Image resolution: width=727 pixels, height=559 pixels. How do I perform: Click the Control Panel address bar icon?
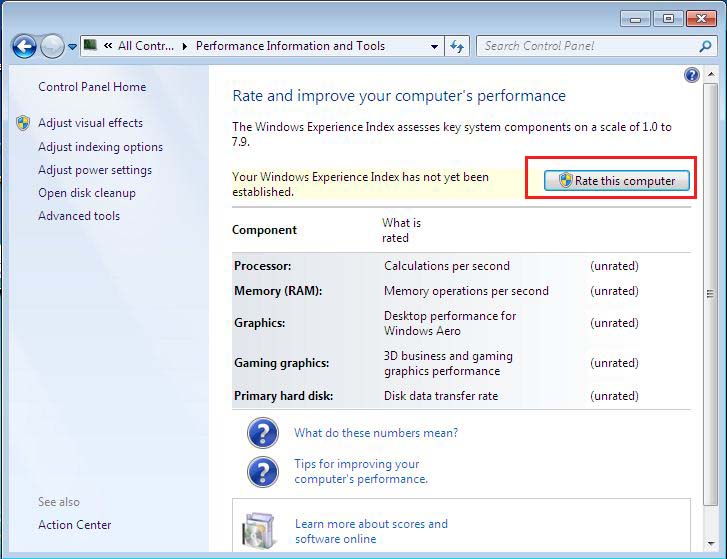[90, 45]
